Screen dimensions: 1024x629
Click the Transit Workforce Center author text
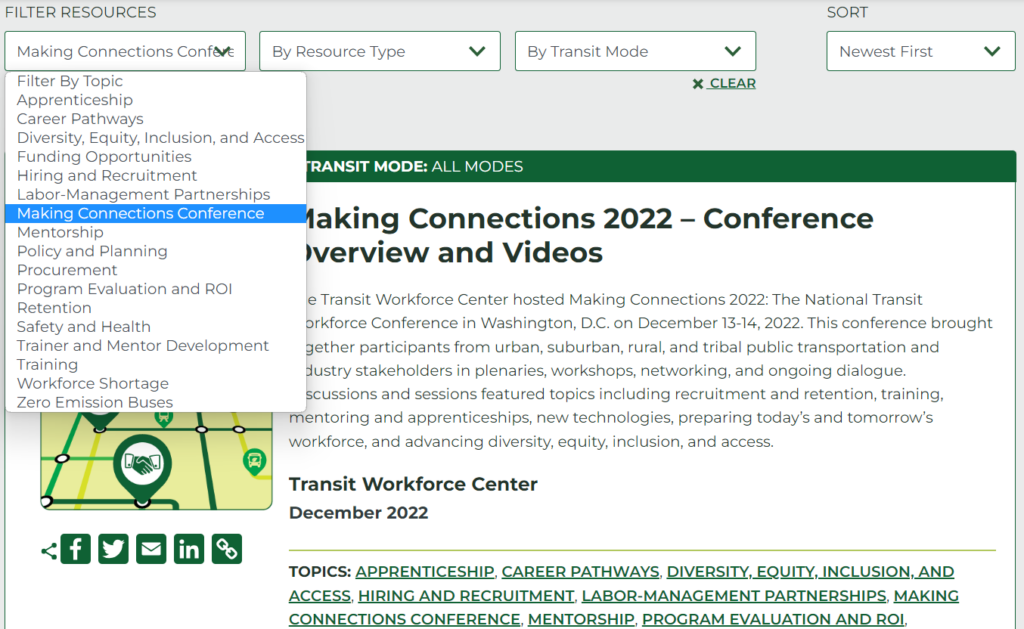tap(413, 484)
